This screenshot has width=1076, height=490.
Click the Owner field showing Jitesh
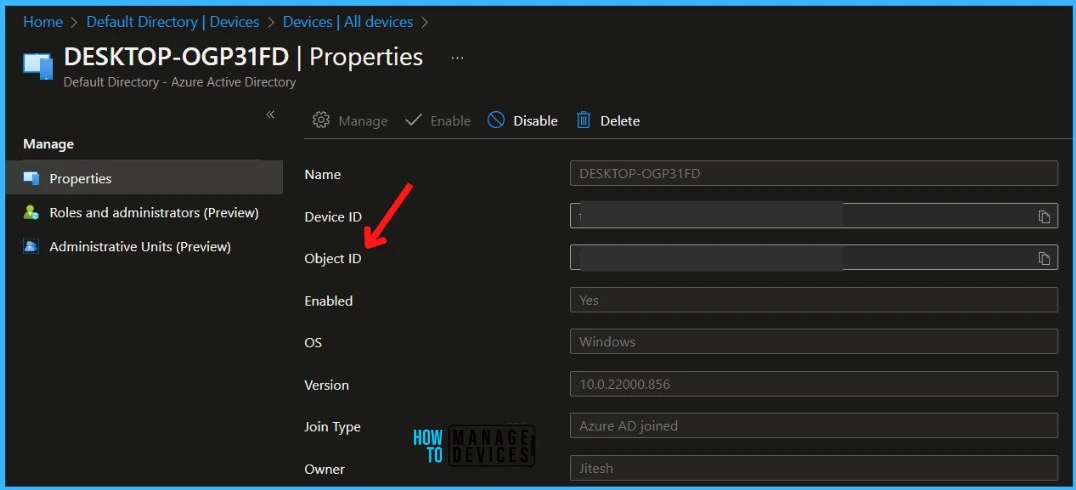[814, 468]
